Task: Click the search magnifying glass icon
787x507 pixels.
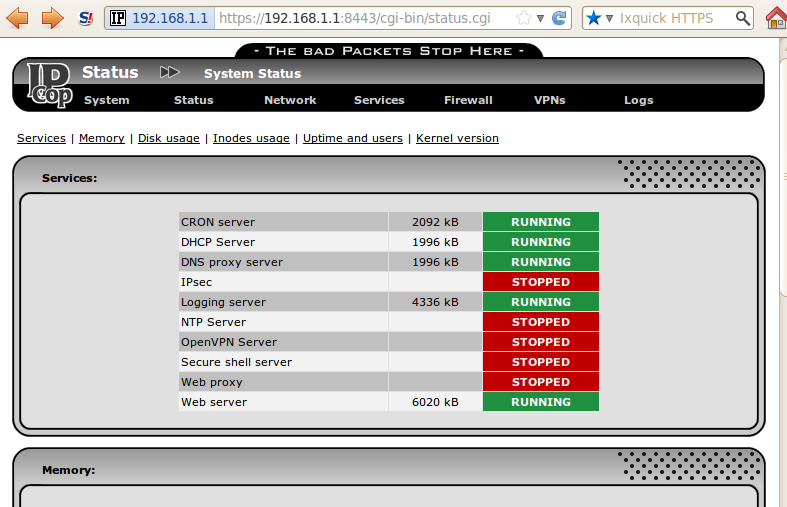Action: coord(741,18)
